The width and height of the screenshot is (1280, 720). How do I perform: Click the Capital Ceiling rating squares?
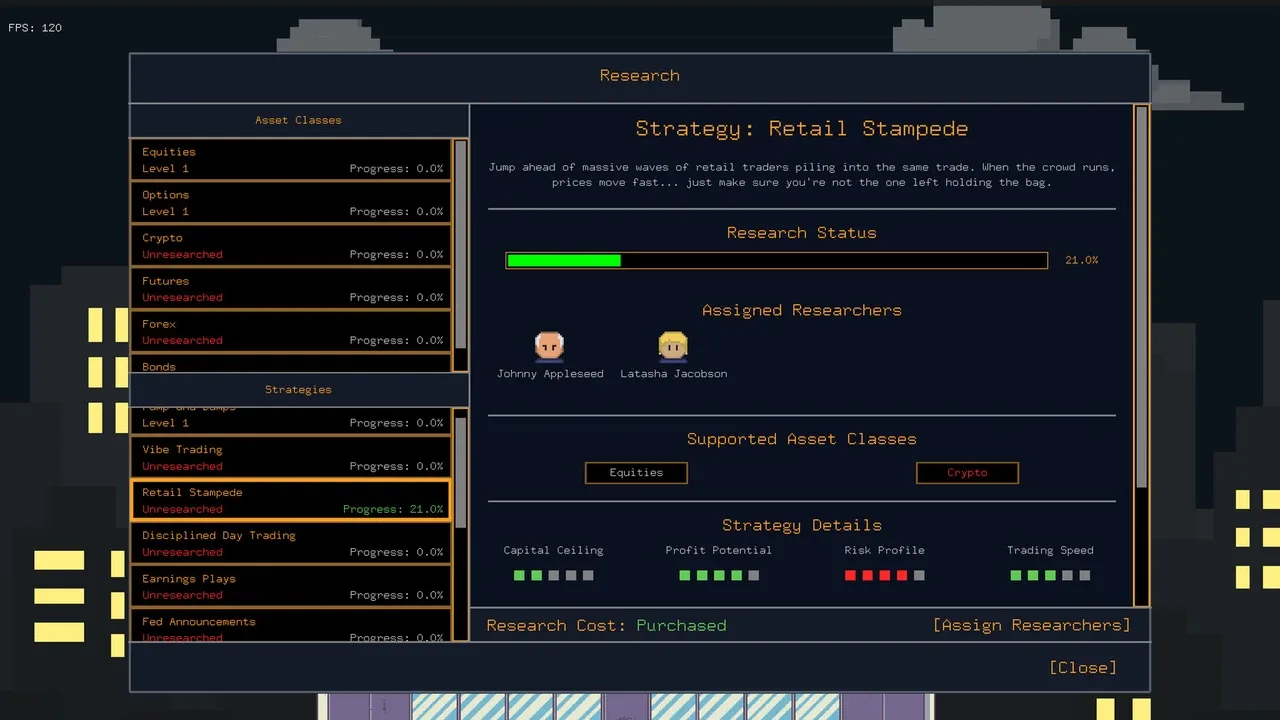554,575
